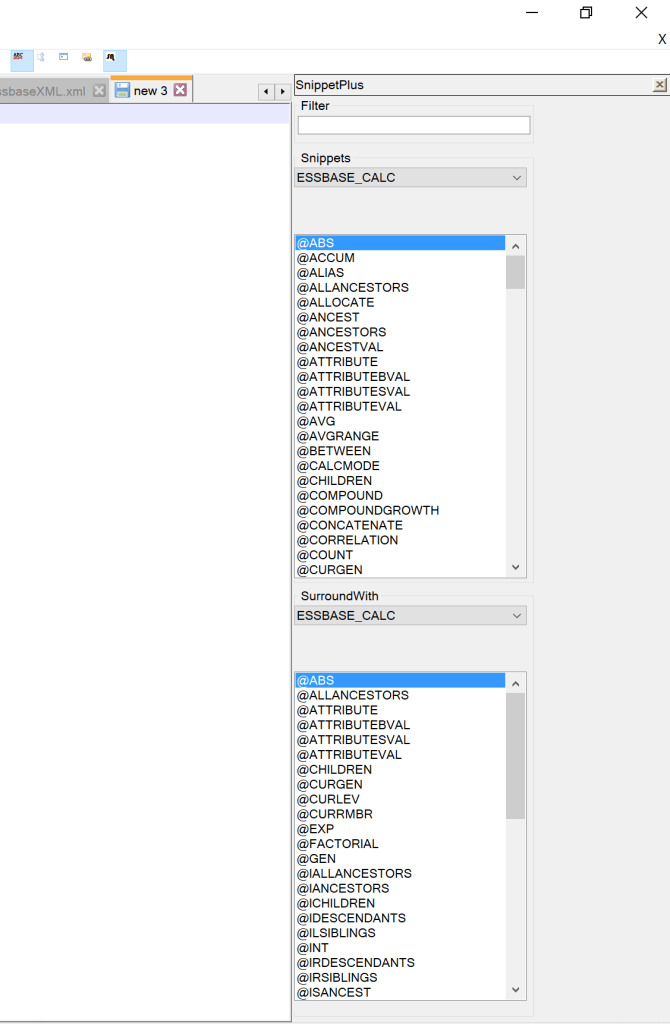Click the Snippets list scrollbar thumb
670x1024 pixels.
click(x=515, y=272)
